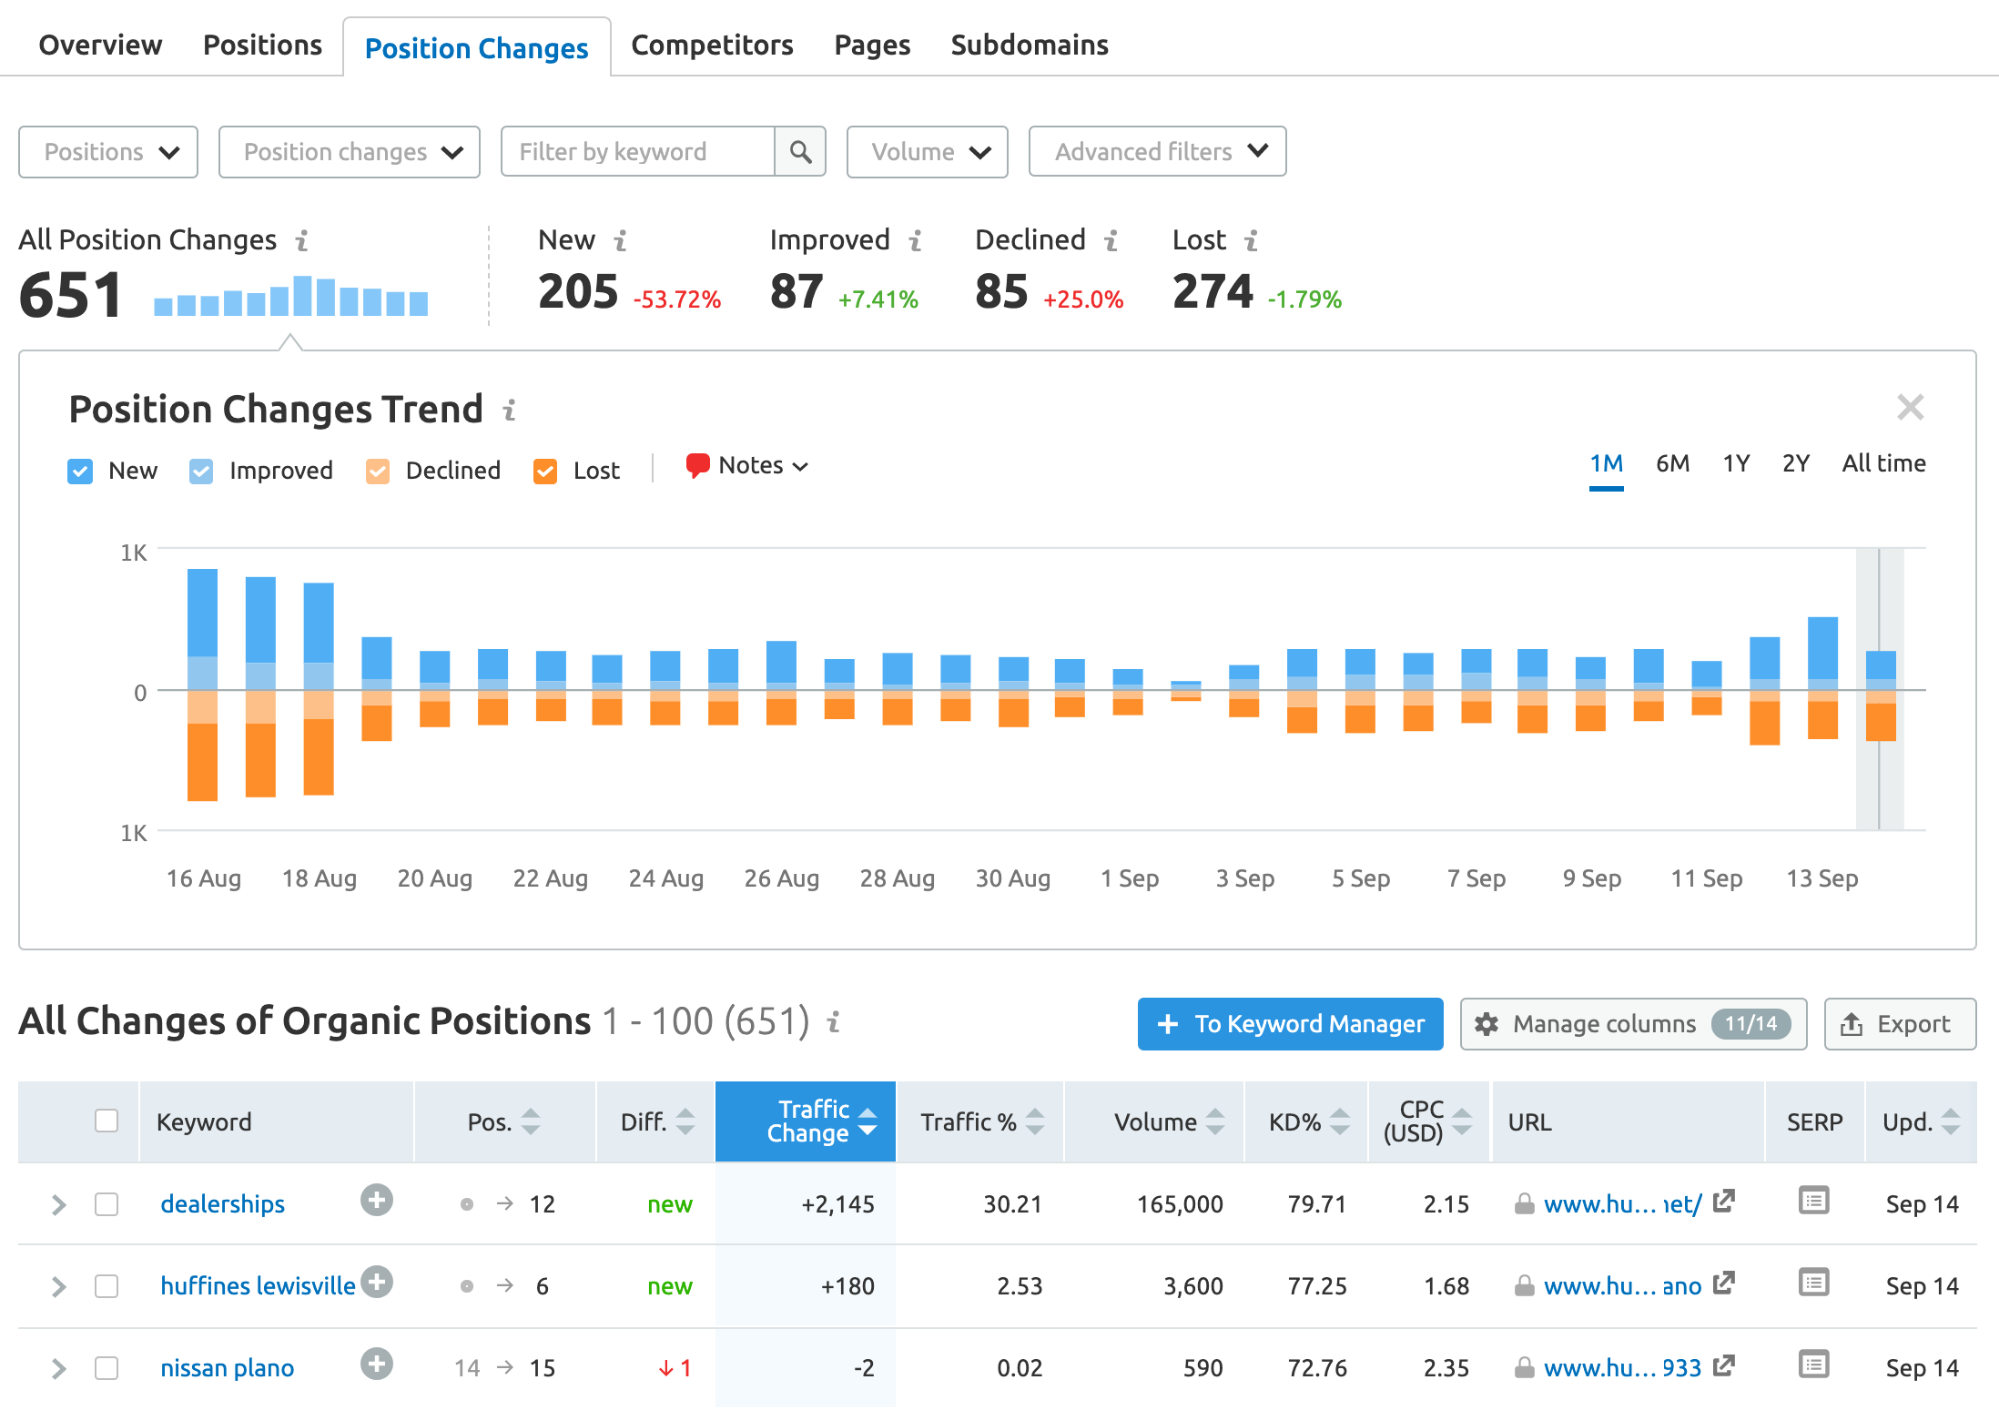Click the keyword filter search magnifier icon

click(800, 152)
